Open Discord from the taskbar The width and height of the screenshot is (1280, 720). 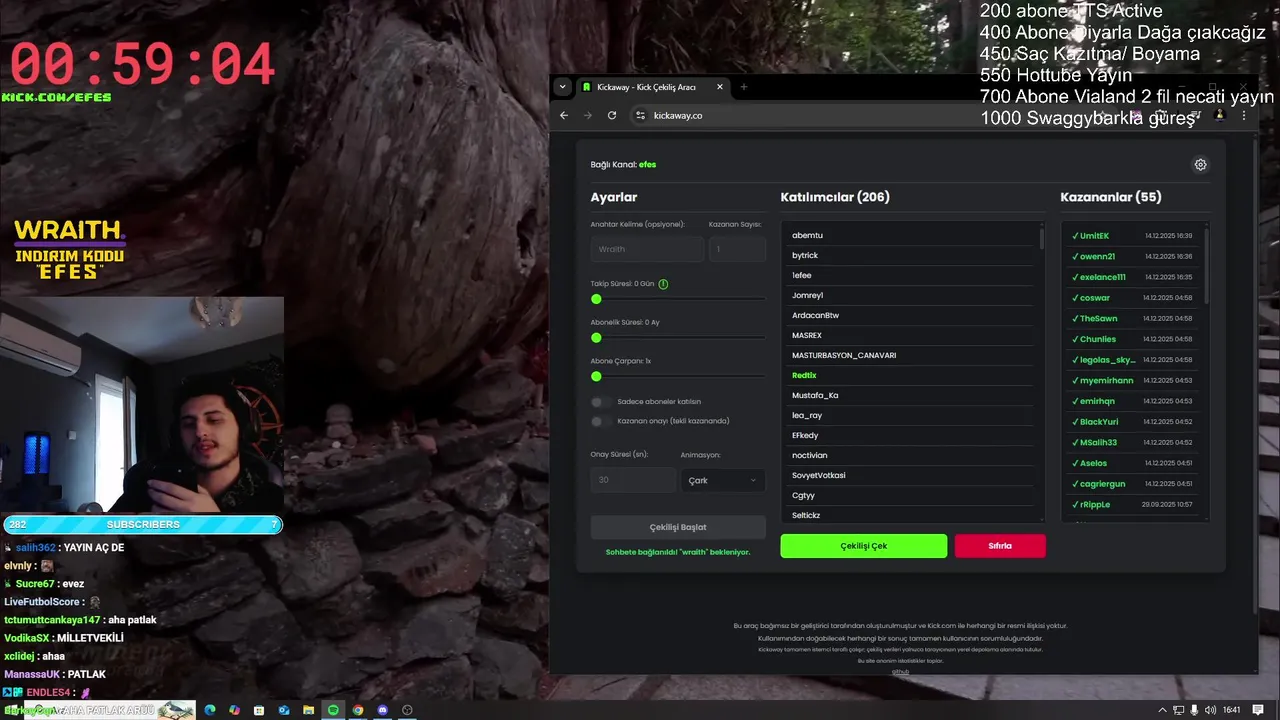(382, 710)
